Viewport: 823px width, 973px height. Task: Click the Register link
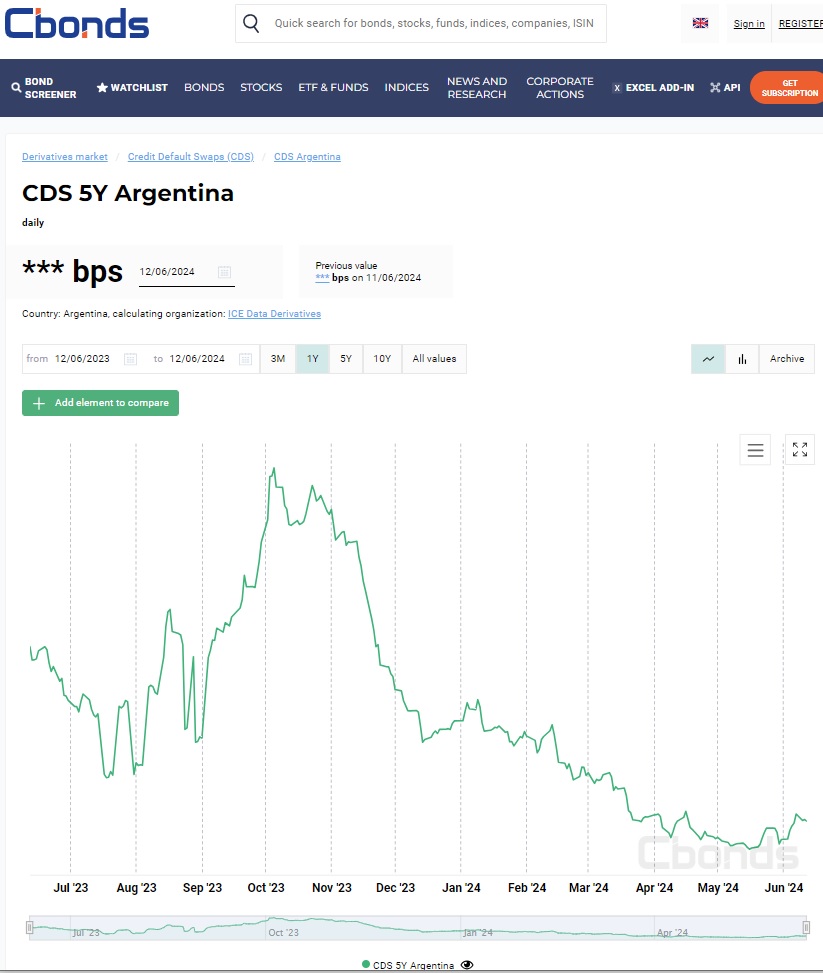(801, 24)
